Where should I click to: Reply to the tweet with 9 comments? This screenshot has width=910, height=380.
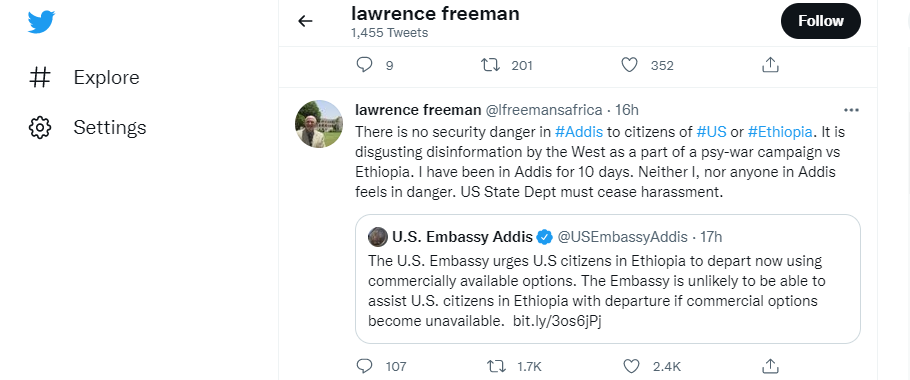pyautogui.click(x=364, y=65)
